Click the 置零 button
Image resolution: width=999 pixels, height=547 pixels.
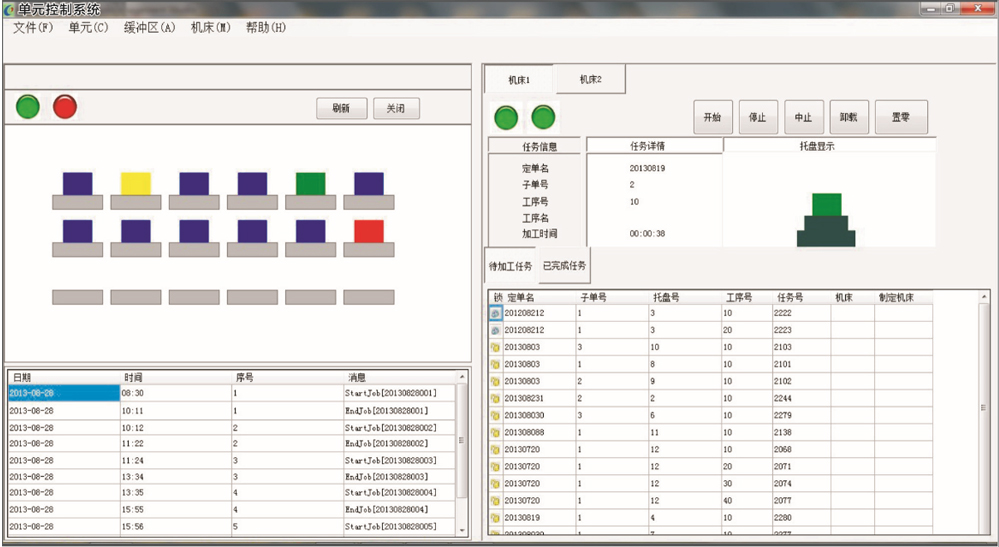coord(900,117)
